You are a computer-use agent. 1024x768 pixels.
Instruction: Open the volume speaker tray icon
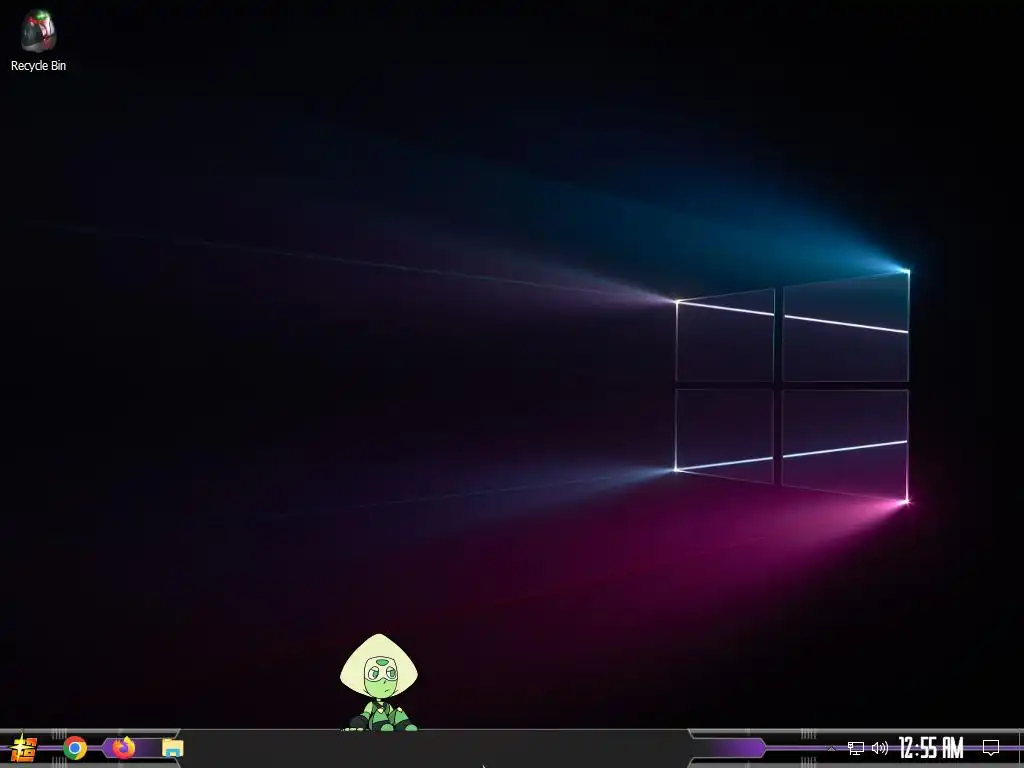(880, 748)
